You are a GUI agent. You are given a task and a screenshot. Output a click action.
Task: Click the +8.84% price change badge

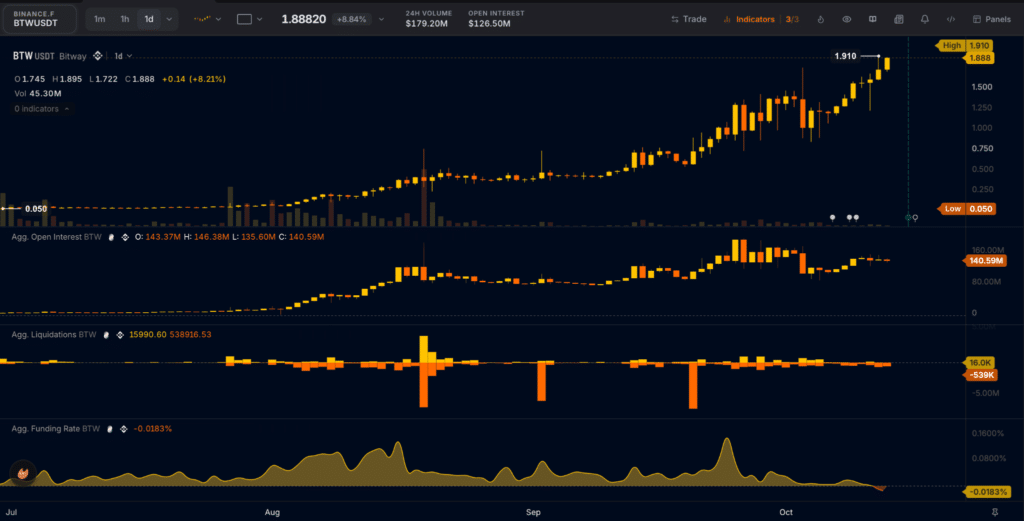point(351,19)
